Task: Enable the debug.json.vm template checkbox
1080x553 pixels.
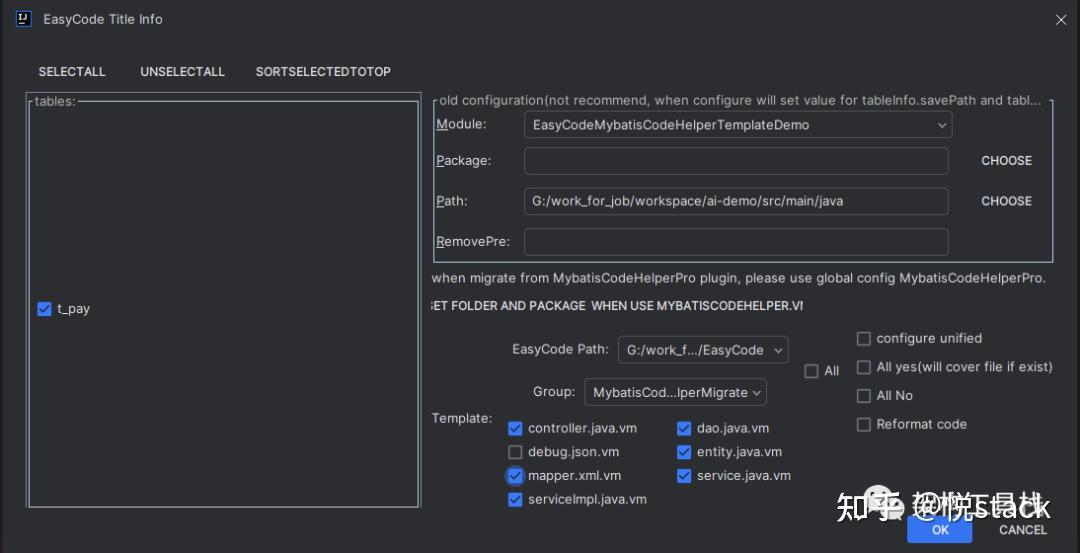Action: (x=516, y=452)
